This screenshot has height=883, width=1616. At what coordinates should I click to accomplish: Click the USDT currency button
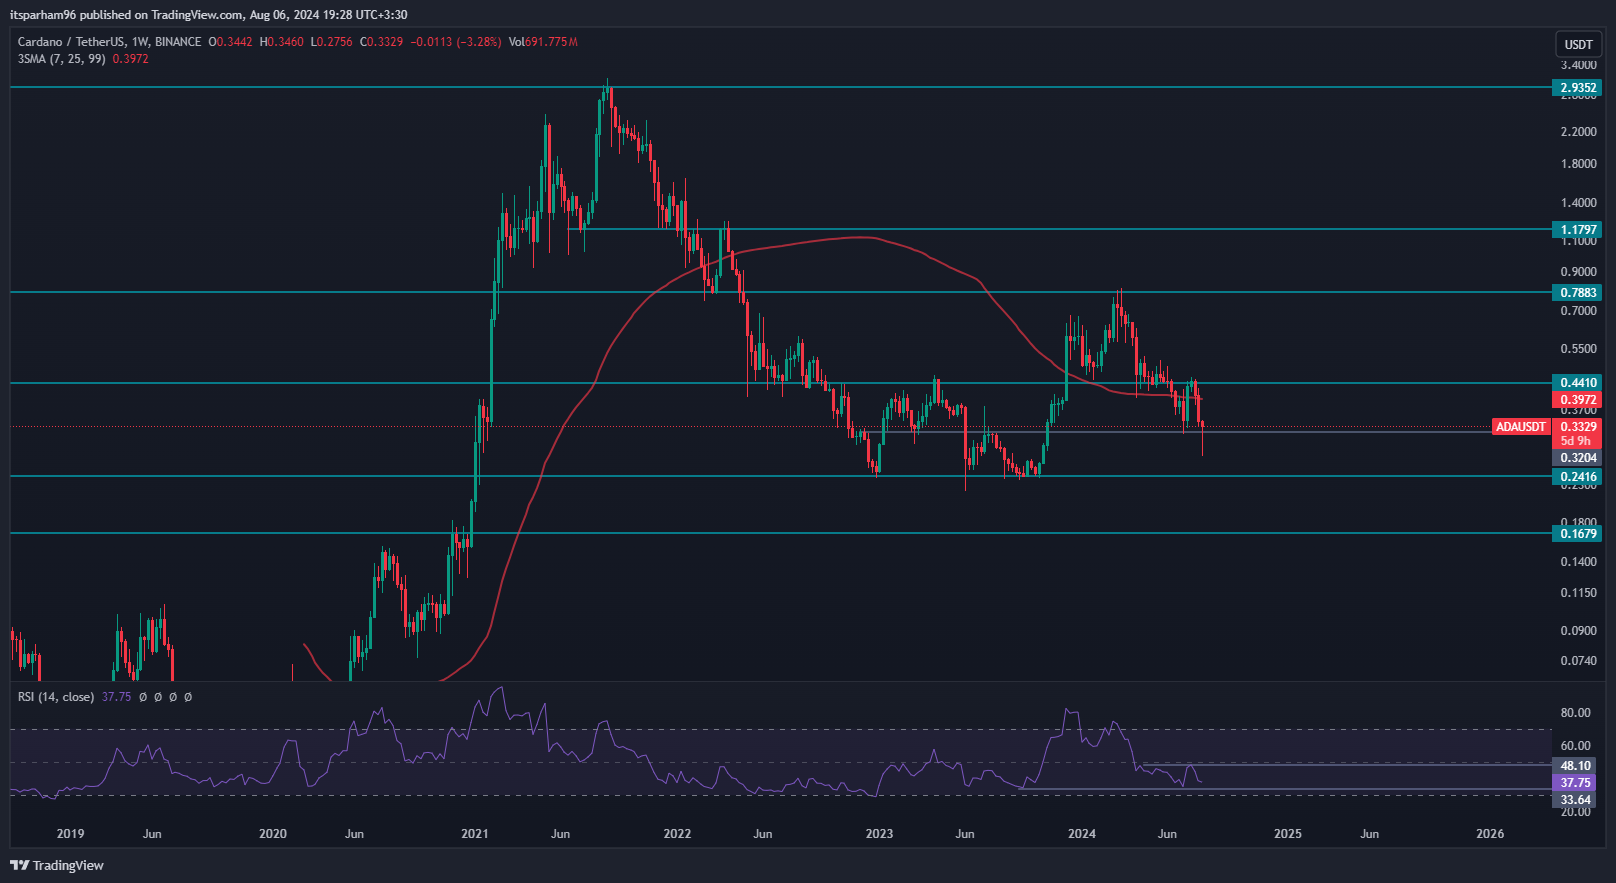[x=1578, y=45]
